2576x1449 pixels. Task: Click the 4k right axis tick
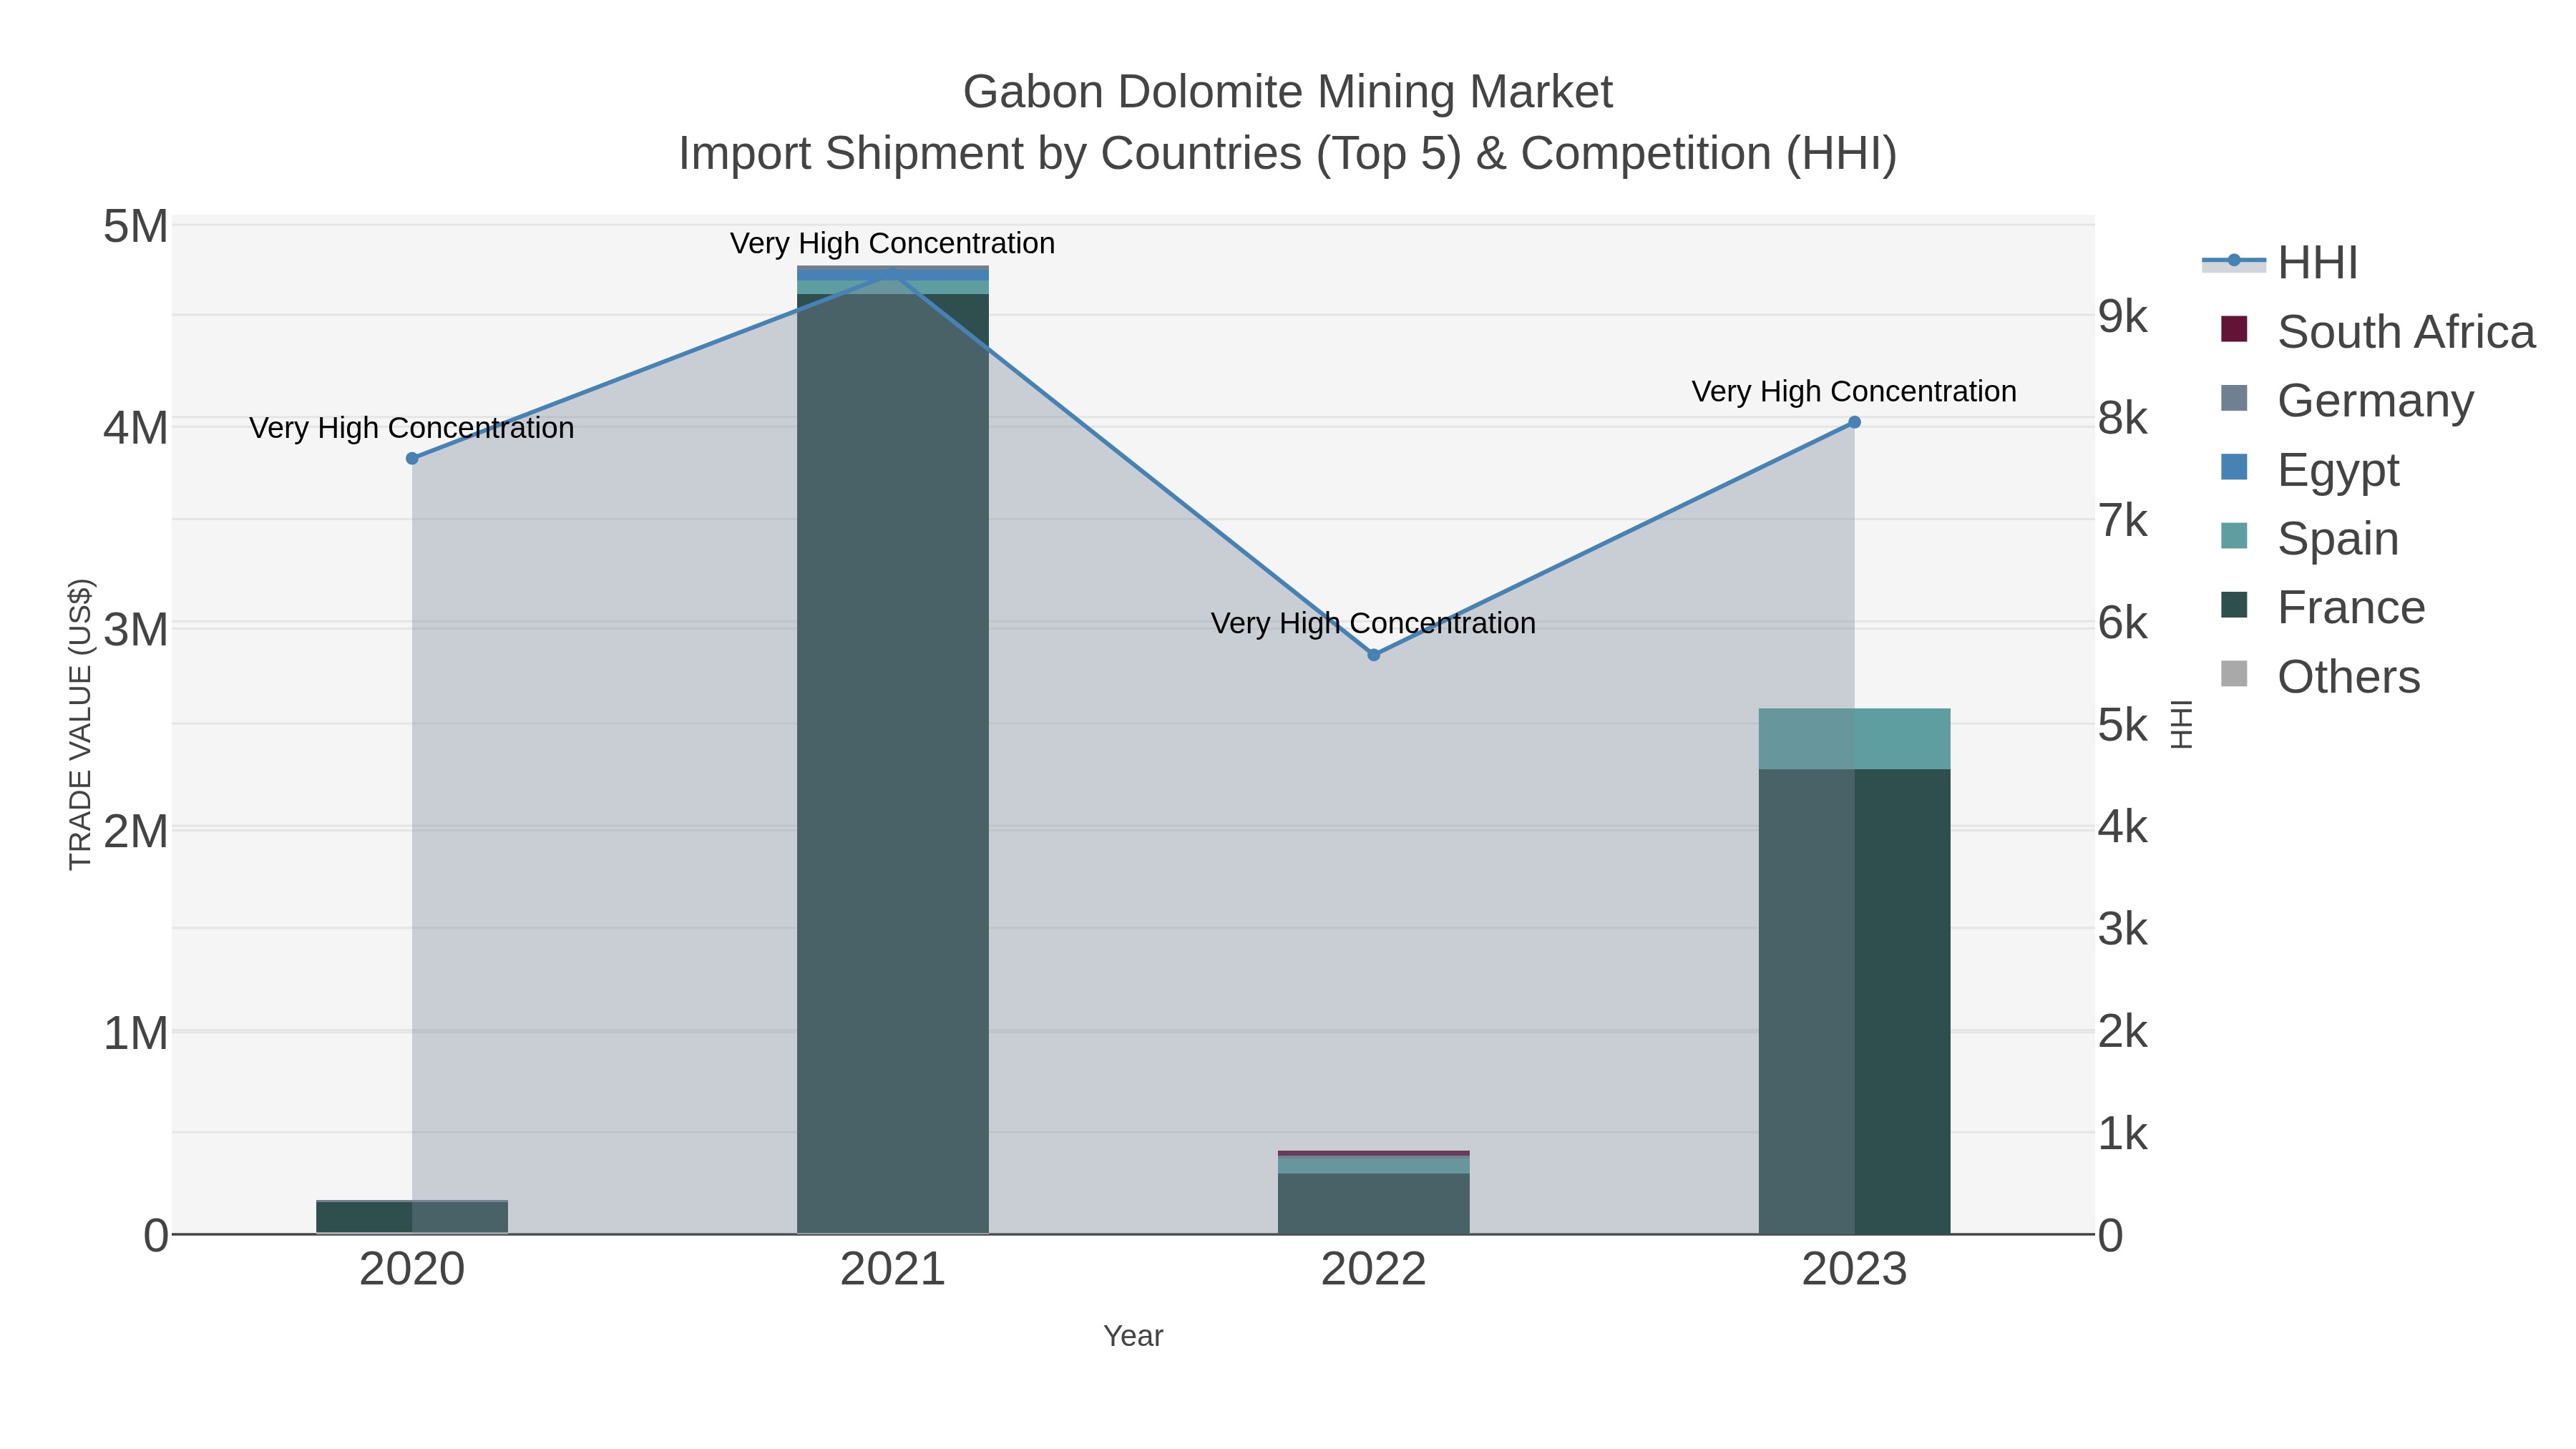pos(2123,827)
